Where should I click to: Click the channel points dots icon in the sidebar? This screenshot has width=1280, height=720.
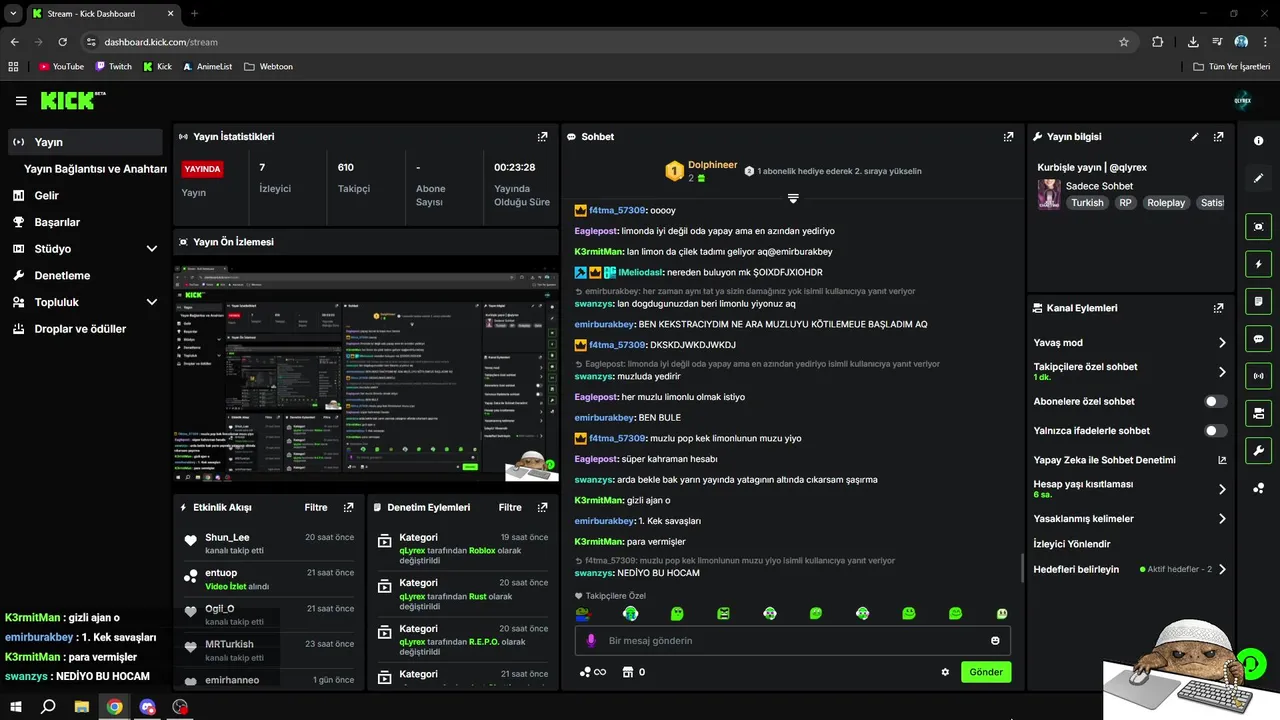coord(1259,488)
